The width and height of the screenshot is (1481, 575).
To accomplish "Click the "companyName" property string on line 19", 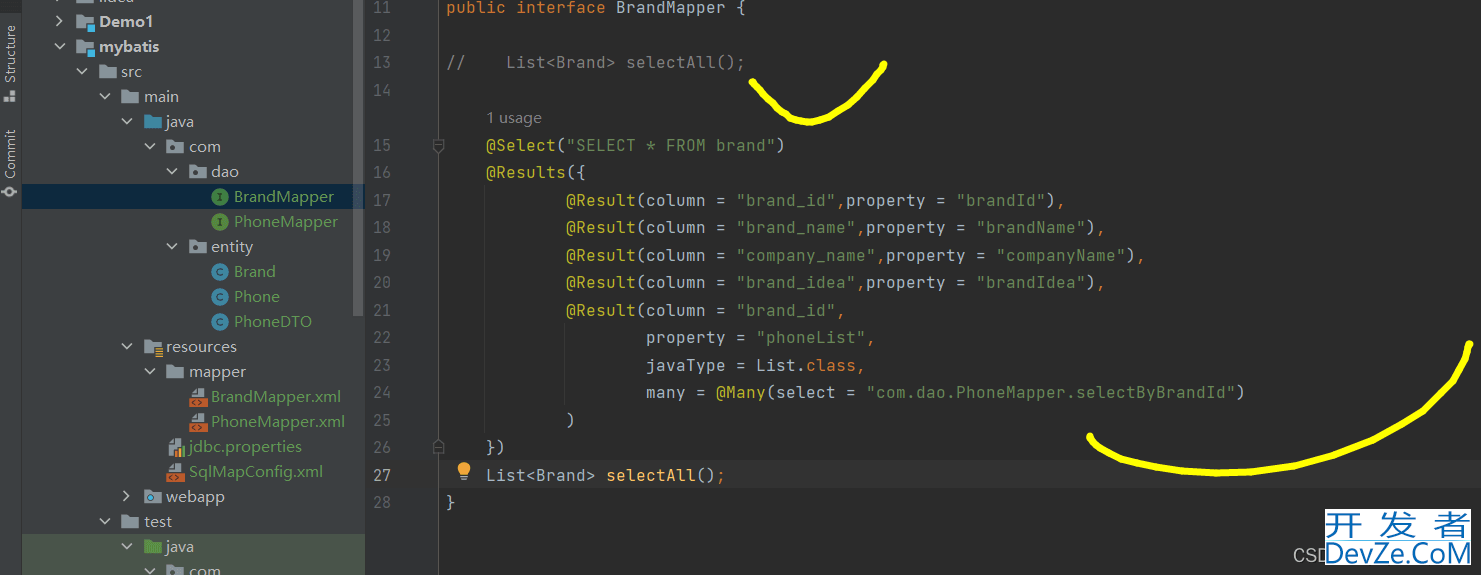I will point(1060,255).
